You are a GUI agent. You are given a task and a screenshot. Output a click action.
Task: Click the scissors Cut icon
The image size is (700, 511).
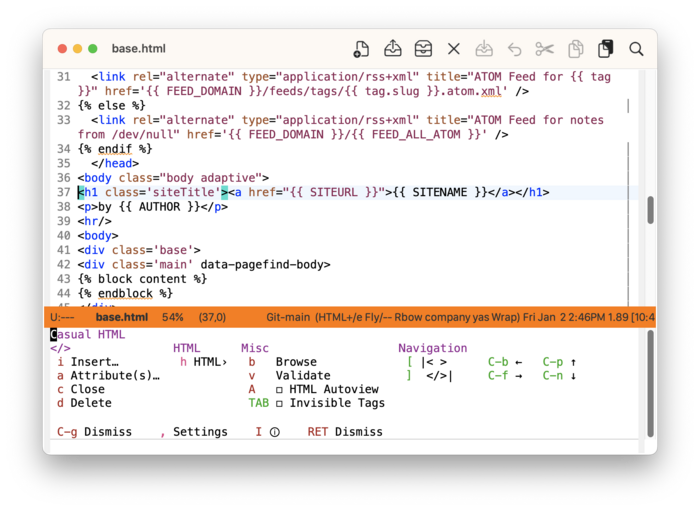(544, 49)
